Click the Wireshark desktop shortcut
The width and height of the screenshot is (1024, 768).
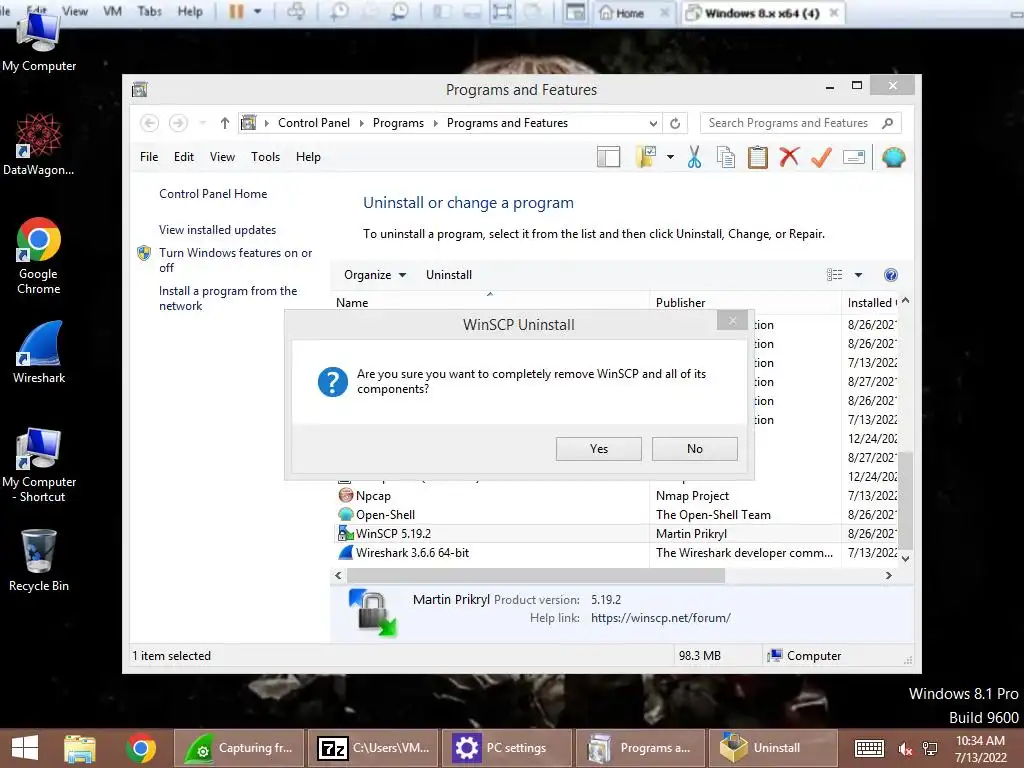(39, 352)
